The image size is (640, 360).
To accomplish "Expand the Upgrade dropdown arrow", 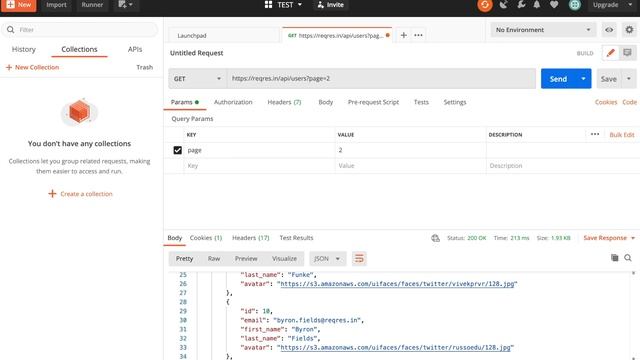I will click(x=630, y=5).
